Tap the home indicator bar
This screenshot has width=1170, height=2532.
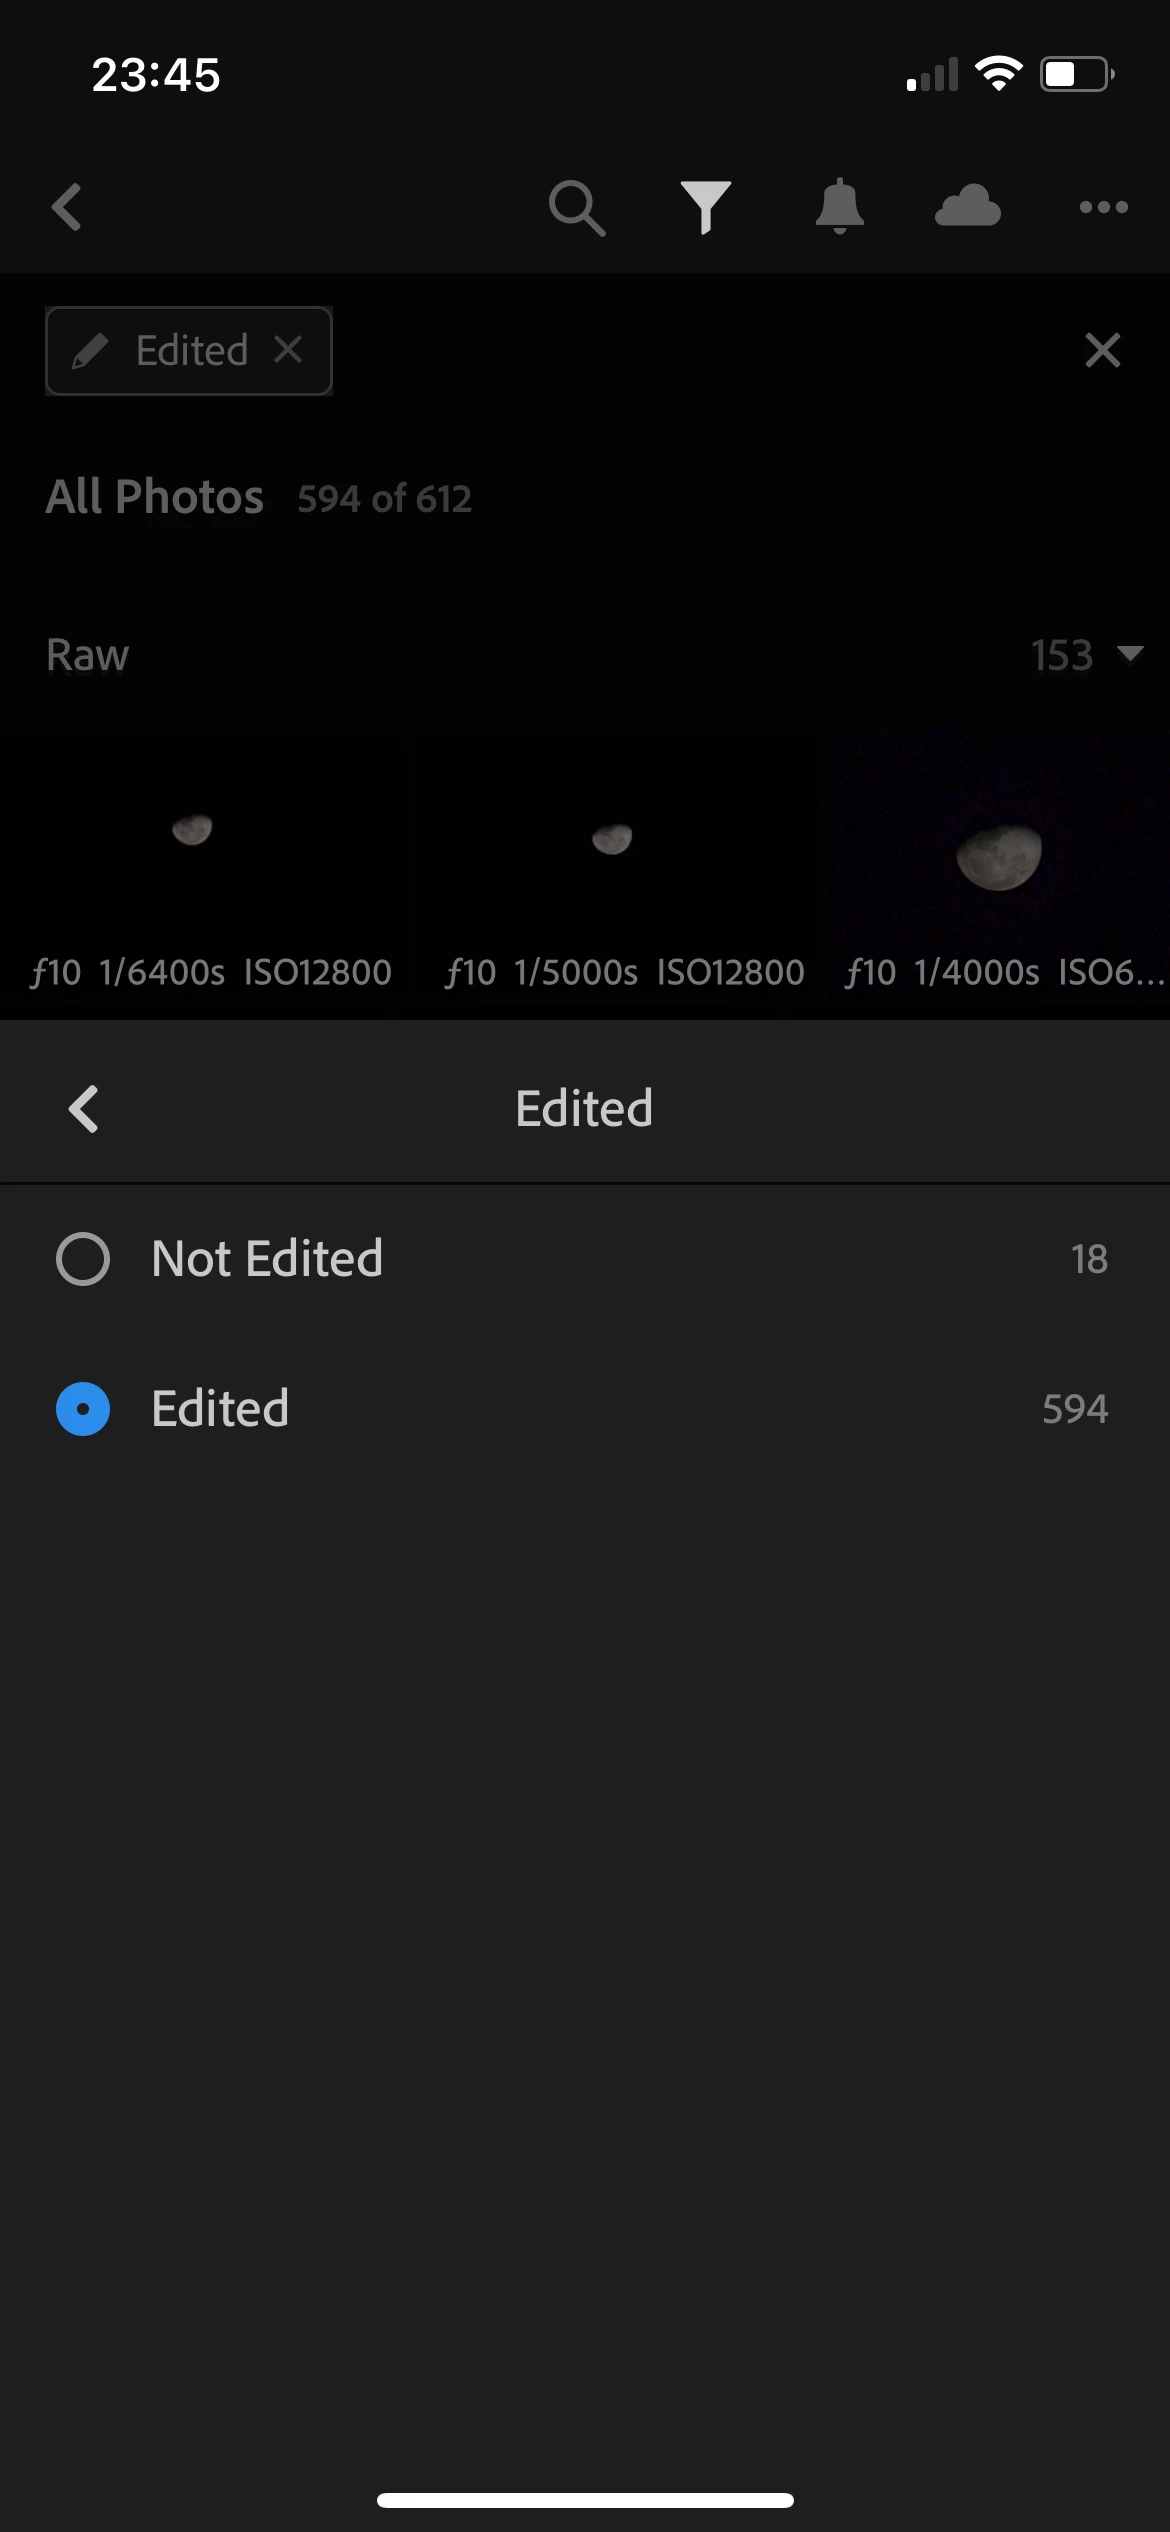click(585, 2500)
